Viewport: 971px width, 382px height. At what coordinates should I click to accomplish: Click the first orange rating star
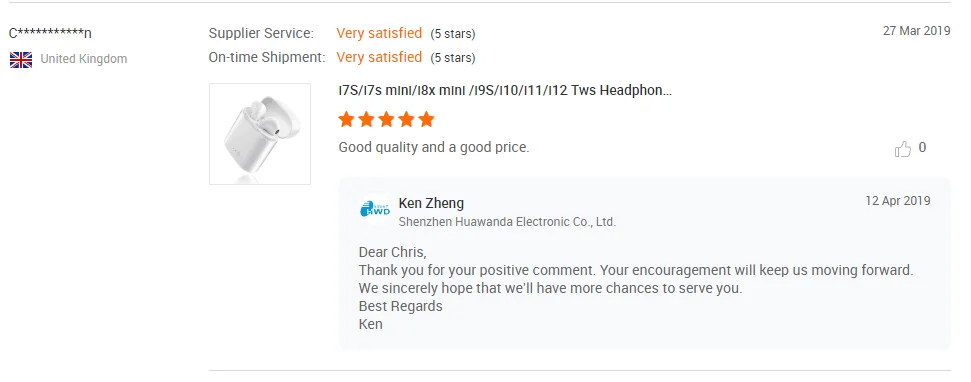pos(347,119)
